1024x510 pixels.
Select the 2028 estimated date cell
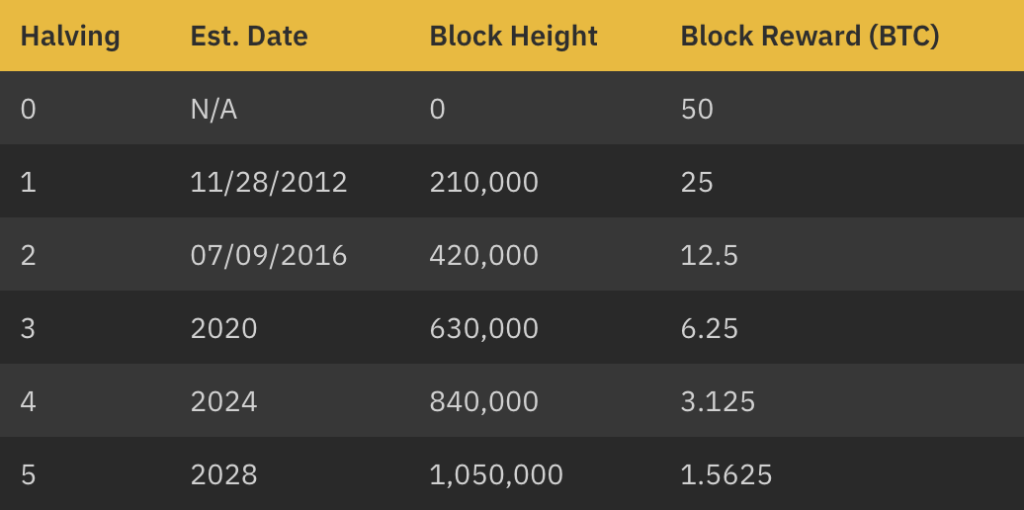pyautogui.click(x=224, y=475)
